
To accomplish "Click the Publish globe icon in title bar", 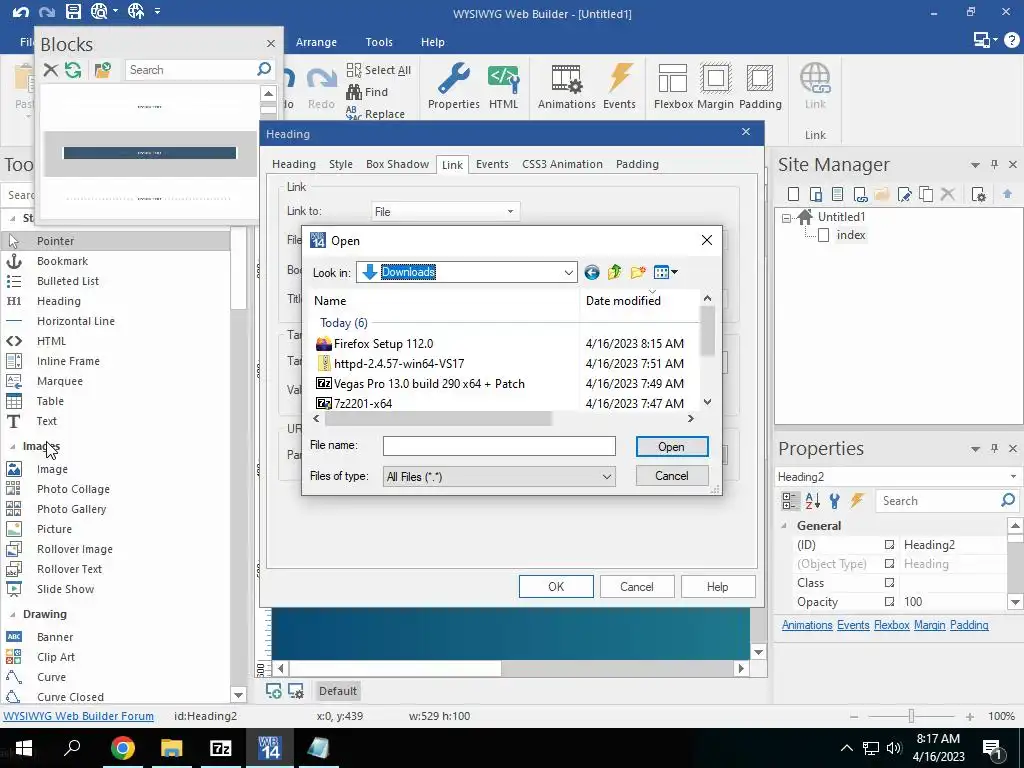I will (136, 11).
